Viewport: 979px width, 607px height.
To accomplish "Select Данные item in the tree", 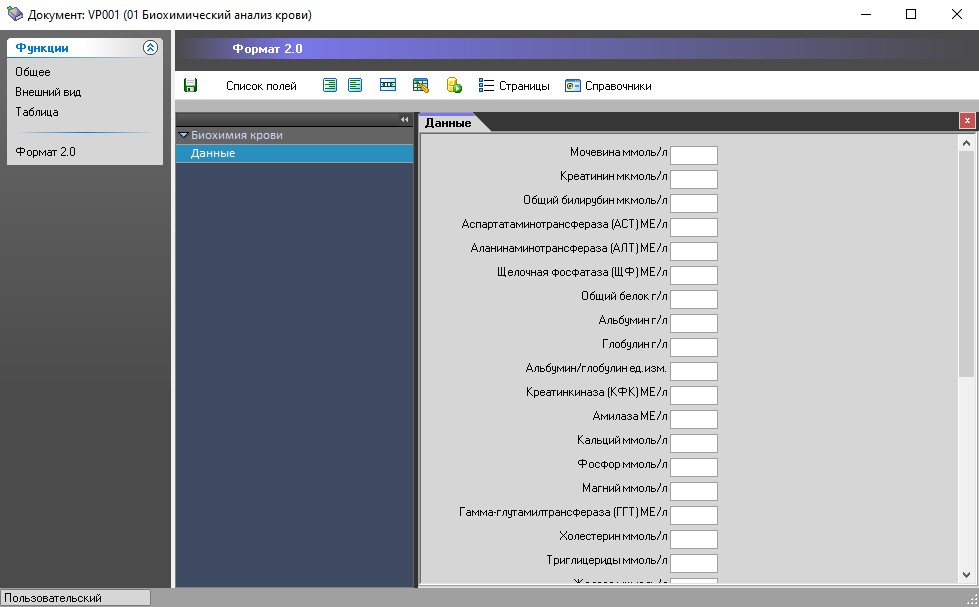I will (x=213, y=154).
